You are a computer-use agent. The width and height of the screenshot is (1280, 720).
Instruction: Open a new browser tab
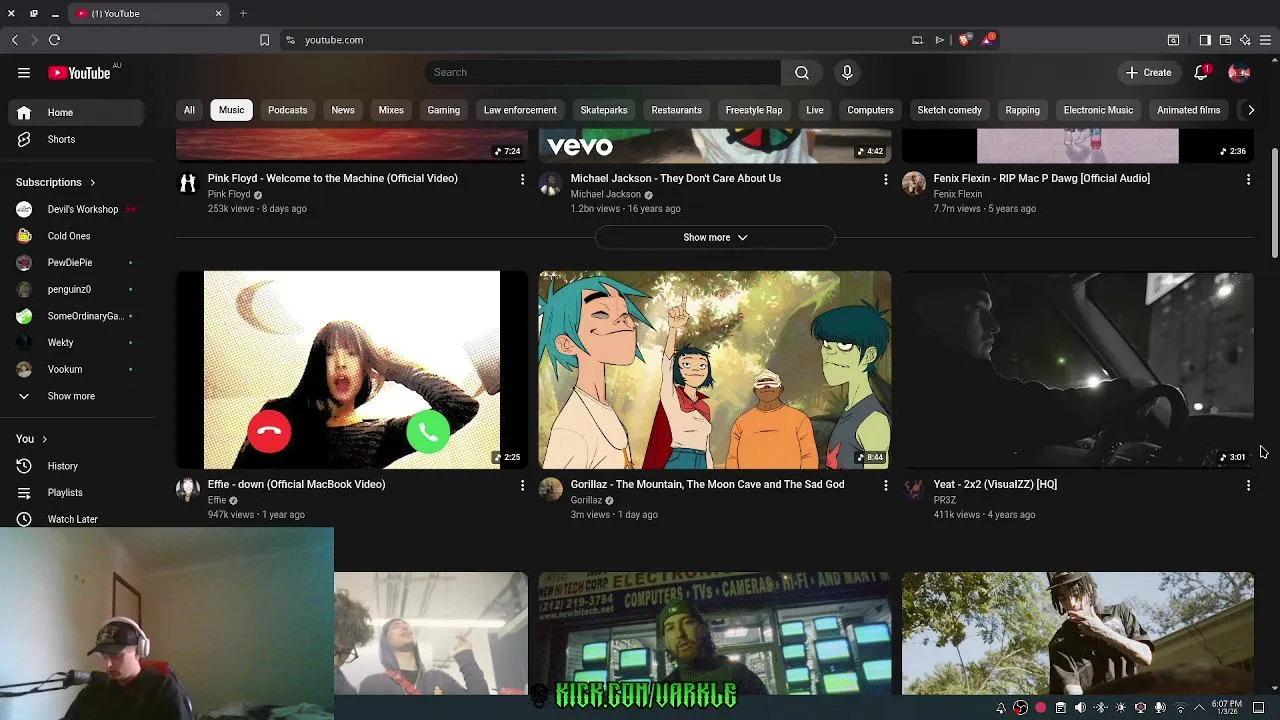243,14
